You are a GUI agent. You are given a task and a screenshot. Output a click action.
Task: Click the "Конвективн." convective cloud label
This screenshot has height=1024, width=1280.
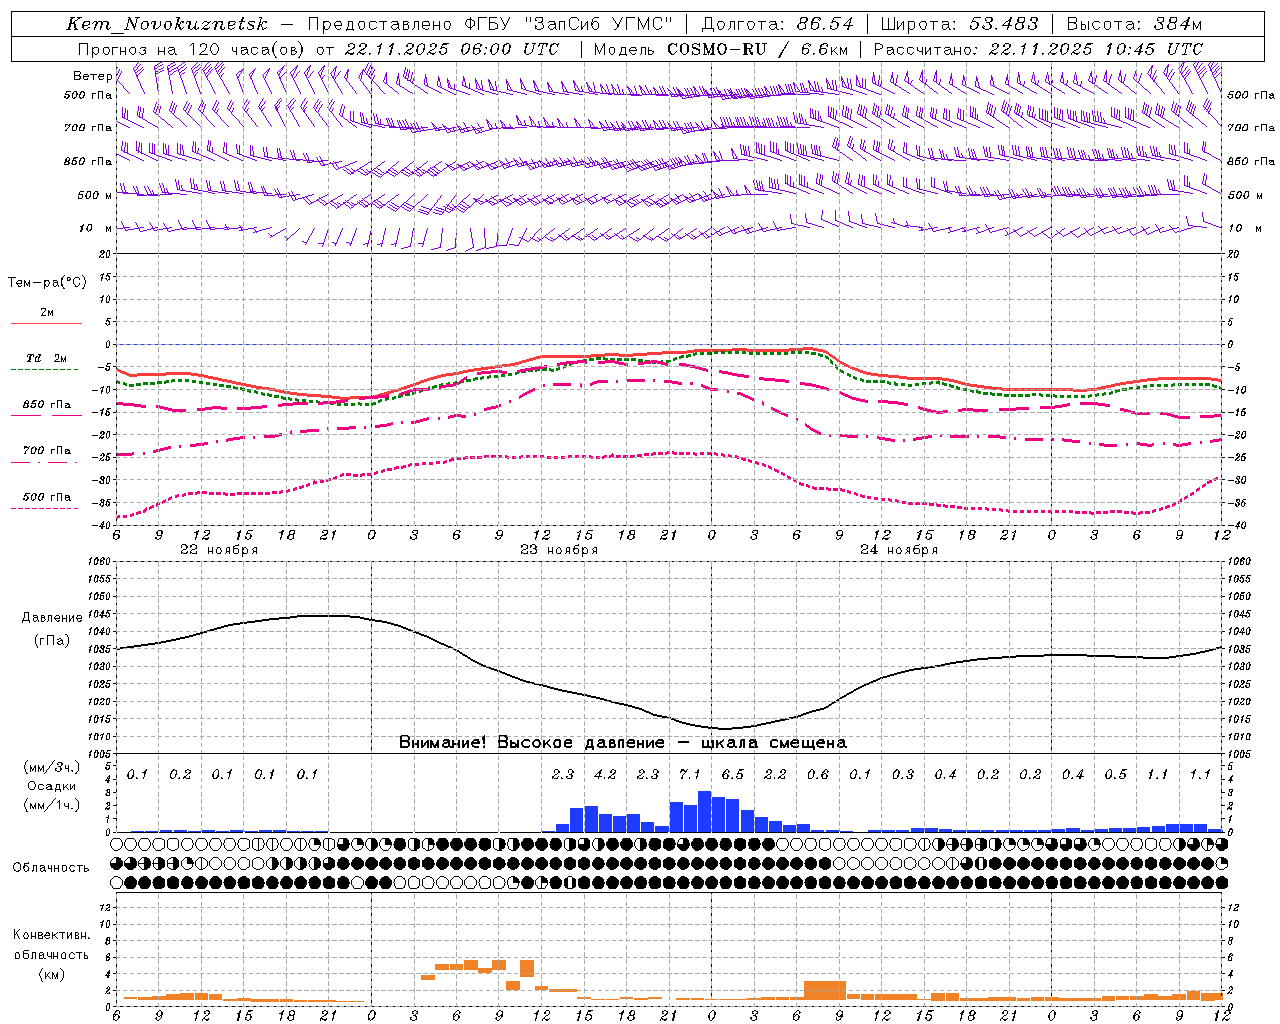(x=51, y=935)
